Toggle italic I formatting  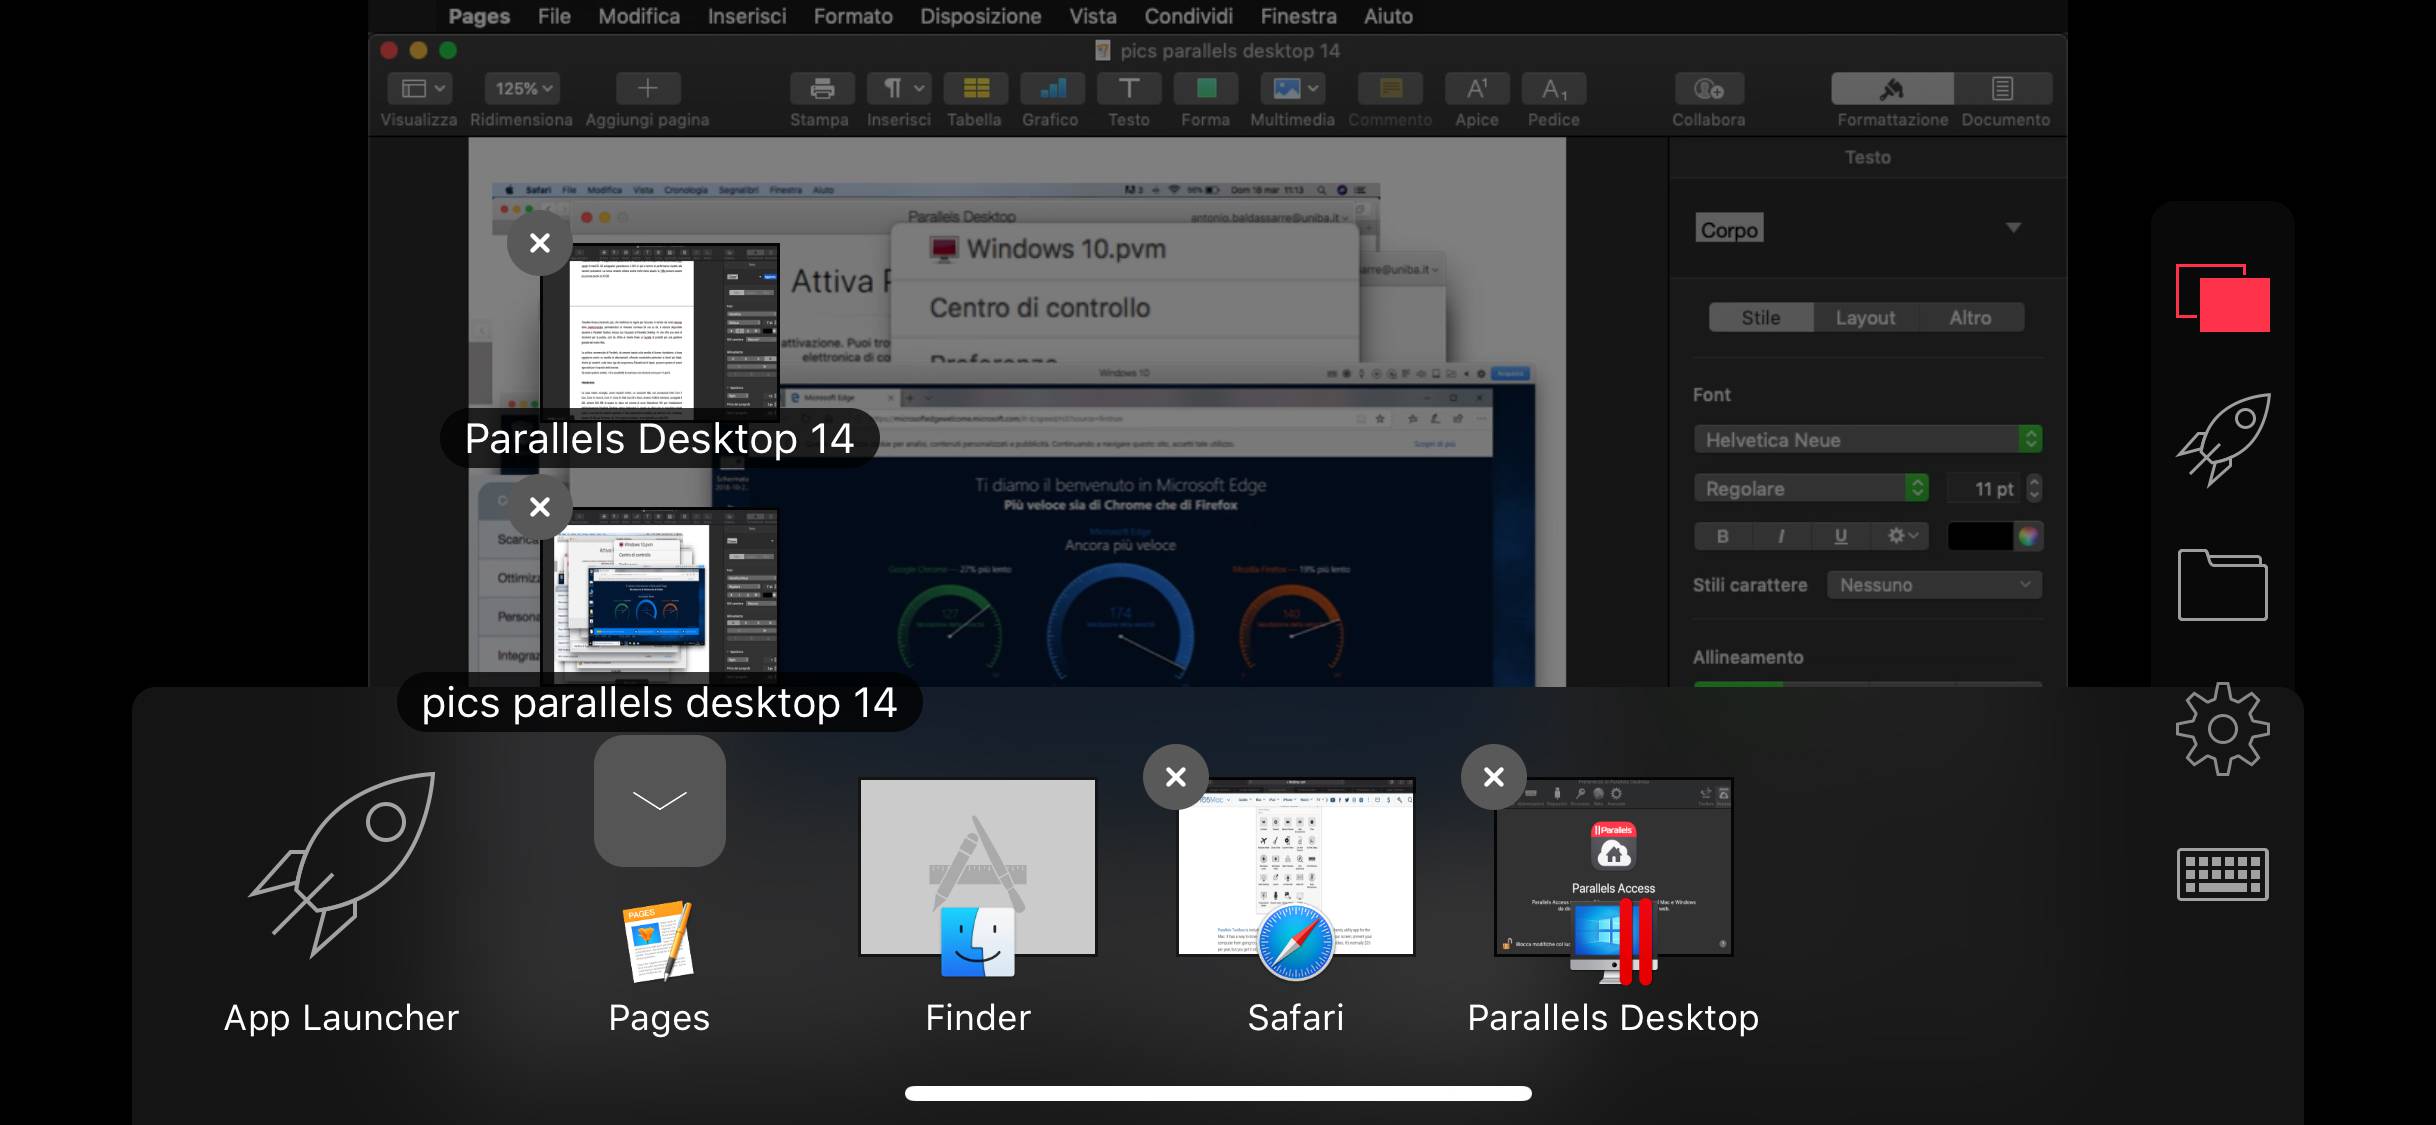click(1780, 536)
